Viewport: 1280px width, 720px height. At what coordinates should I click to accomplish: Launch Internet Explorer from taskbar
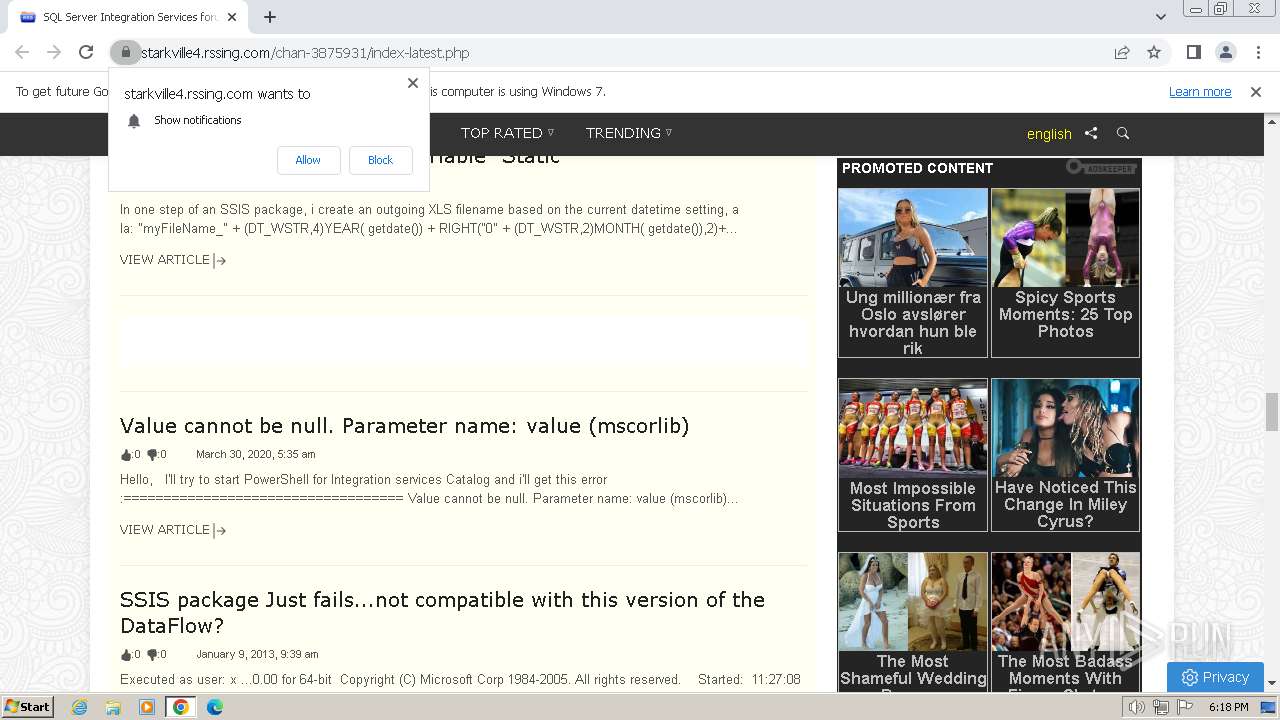79,707
